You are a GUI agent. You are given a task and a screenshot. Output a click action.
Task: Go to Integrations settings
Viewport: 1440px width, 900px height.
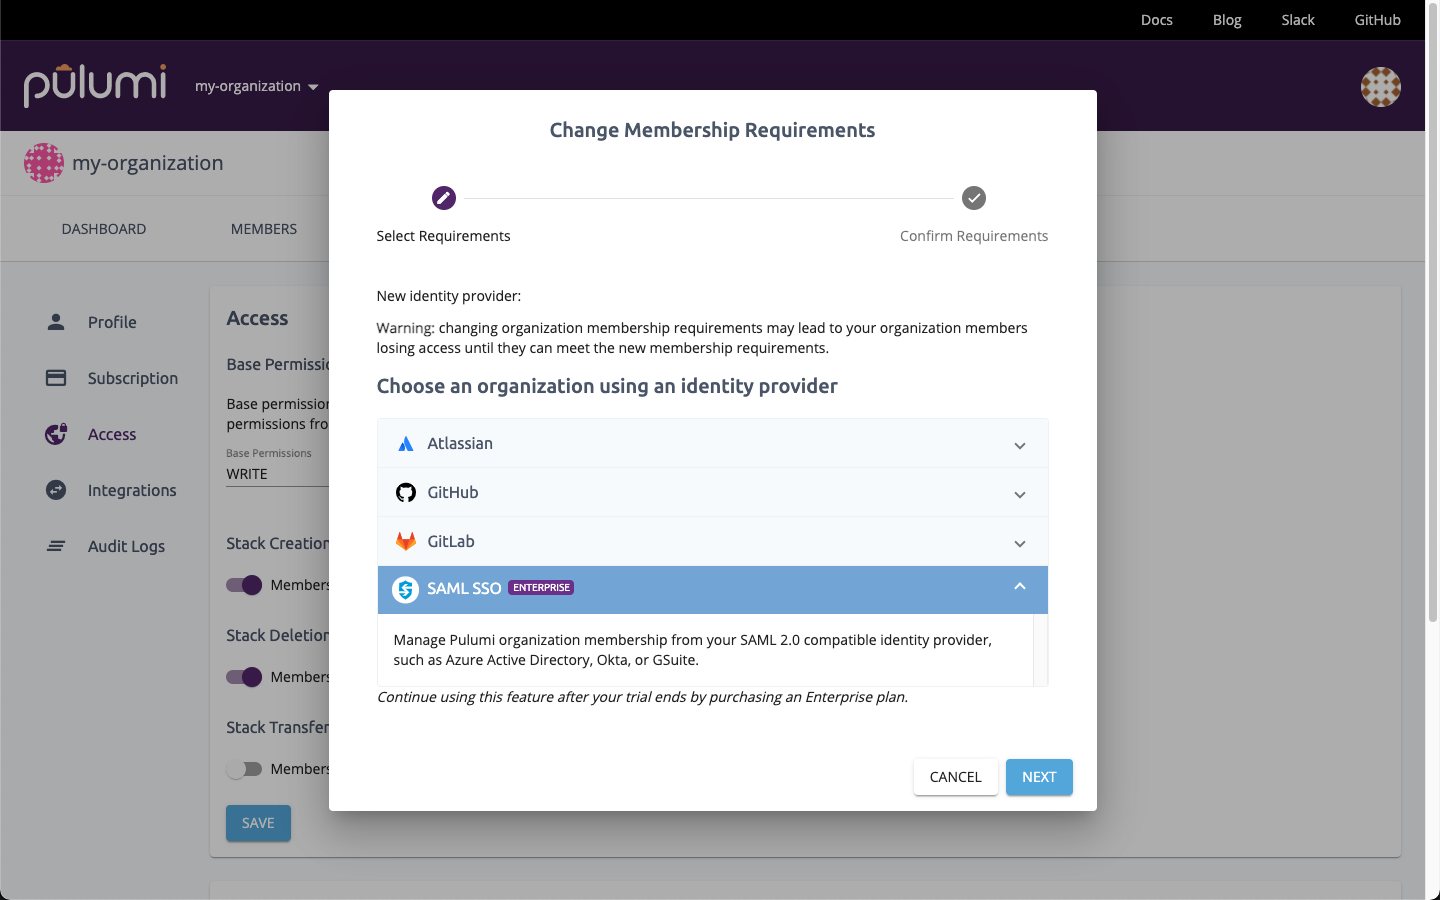pyautogui.click(x=132, y=490)
